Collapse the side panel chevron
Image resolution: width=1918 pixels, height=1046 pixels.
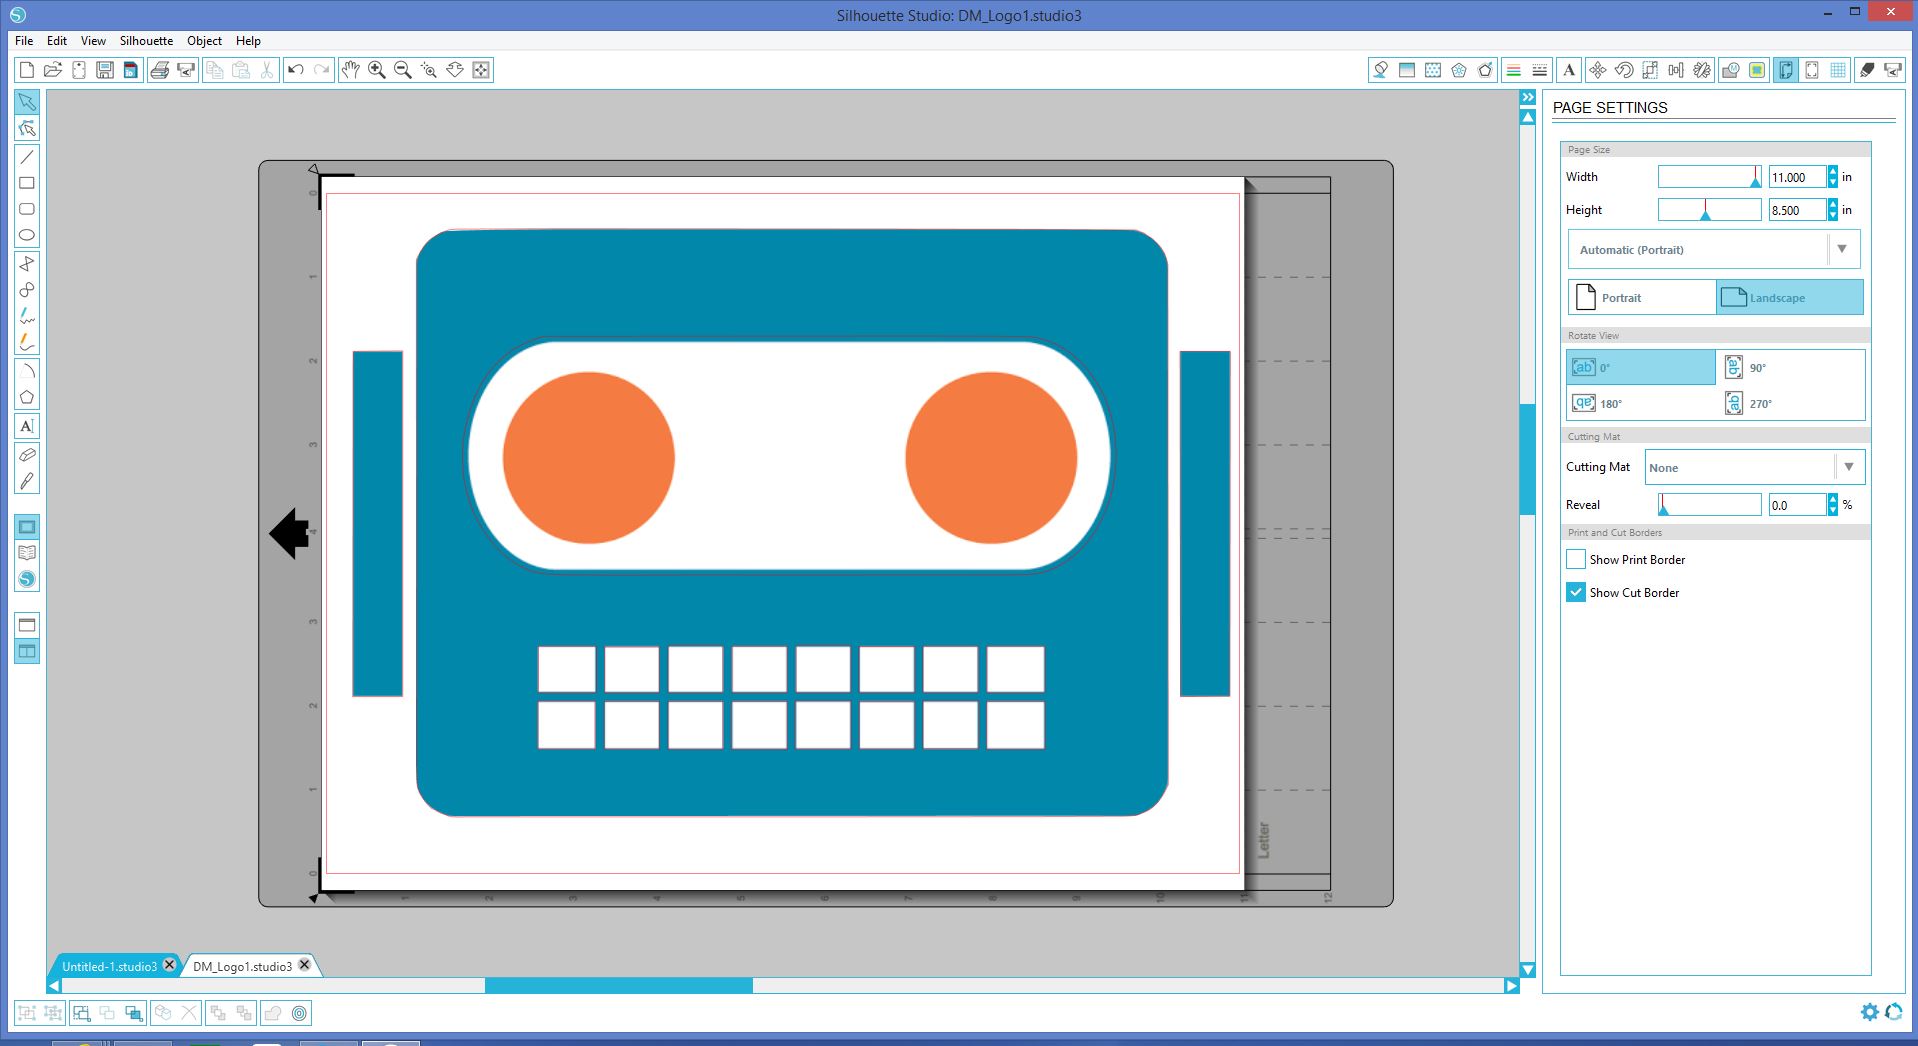[x=1528, y=97]
